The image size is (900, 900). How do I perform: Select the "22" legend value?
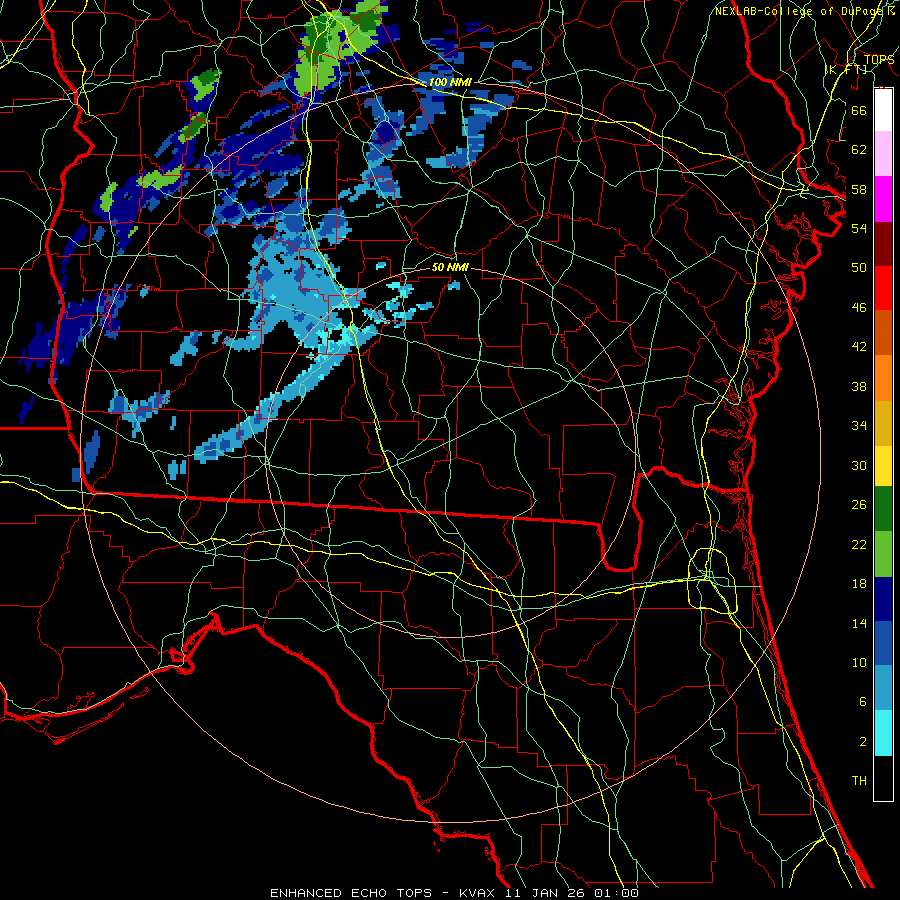click(x=859, y=544)
